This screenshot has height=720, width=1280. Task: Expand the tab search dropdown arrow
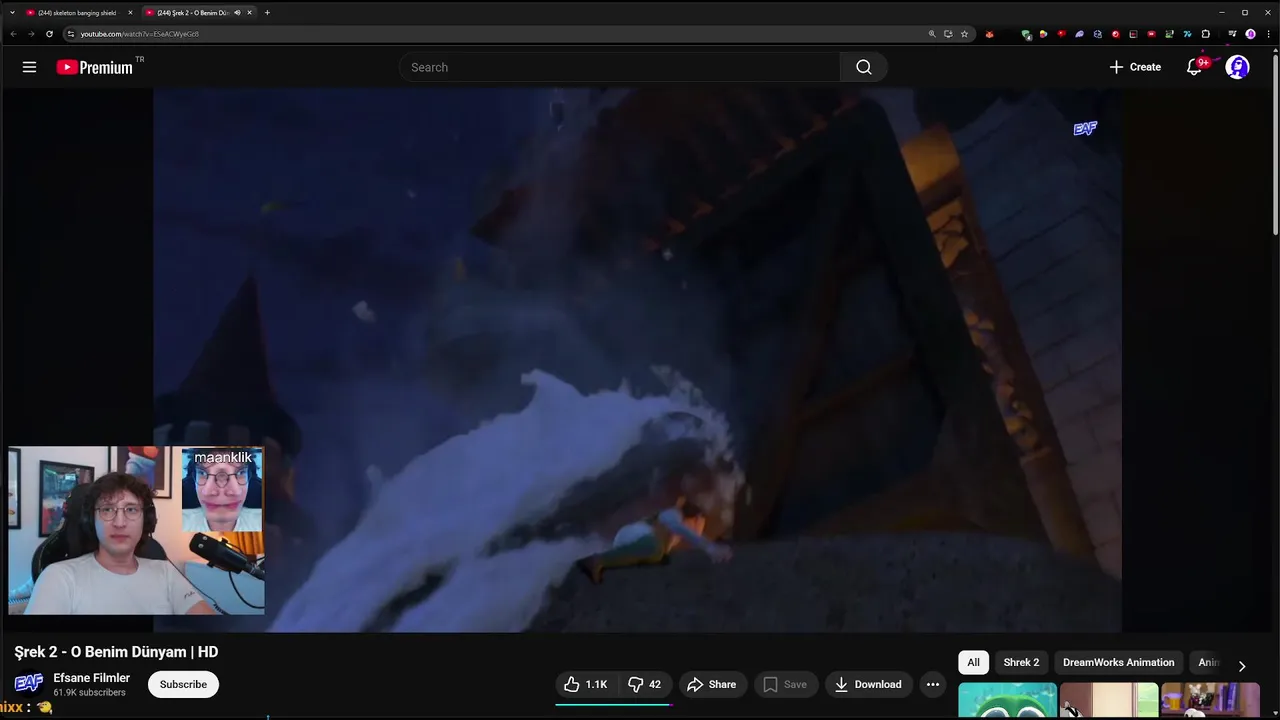pyautogui.click(x=12, y=13)
